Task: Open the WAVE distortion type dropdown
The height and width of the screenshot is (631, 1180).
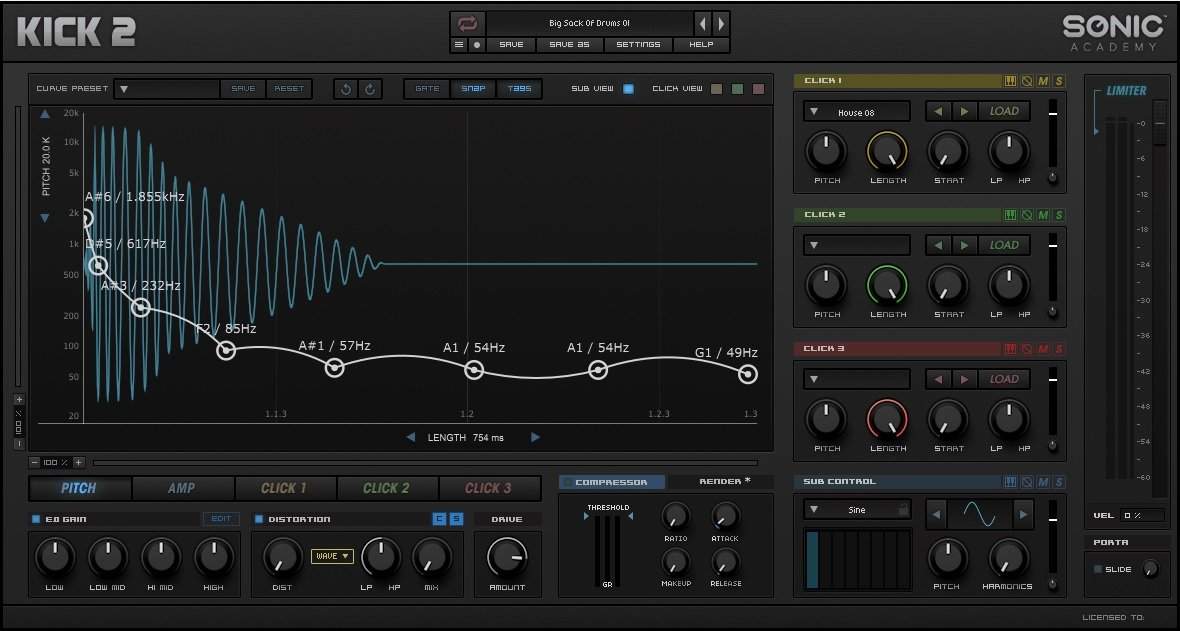Action: (x=332, y=556)
